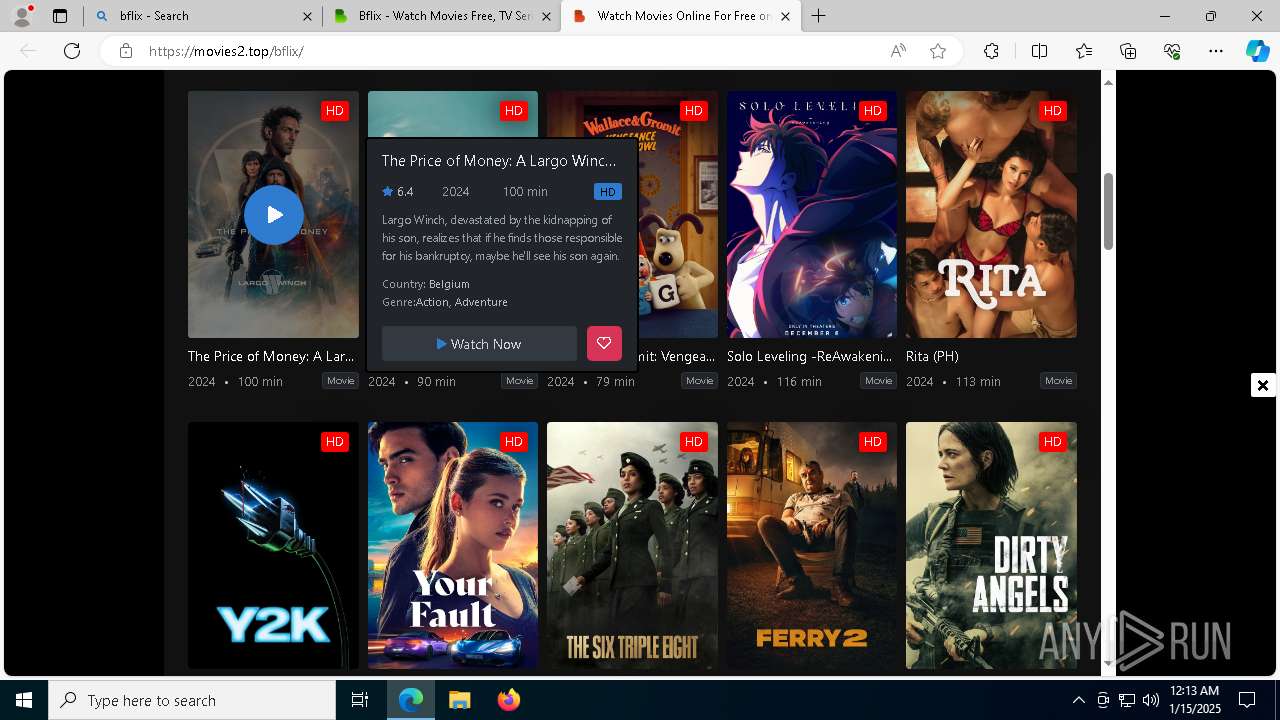Viewport: 1280px width, 720px height.
Task: Click the taskbar search box
Action: coord(192,700)
